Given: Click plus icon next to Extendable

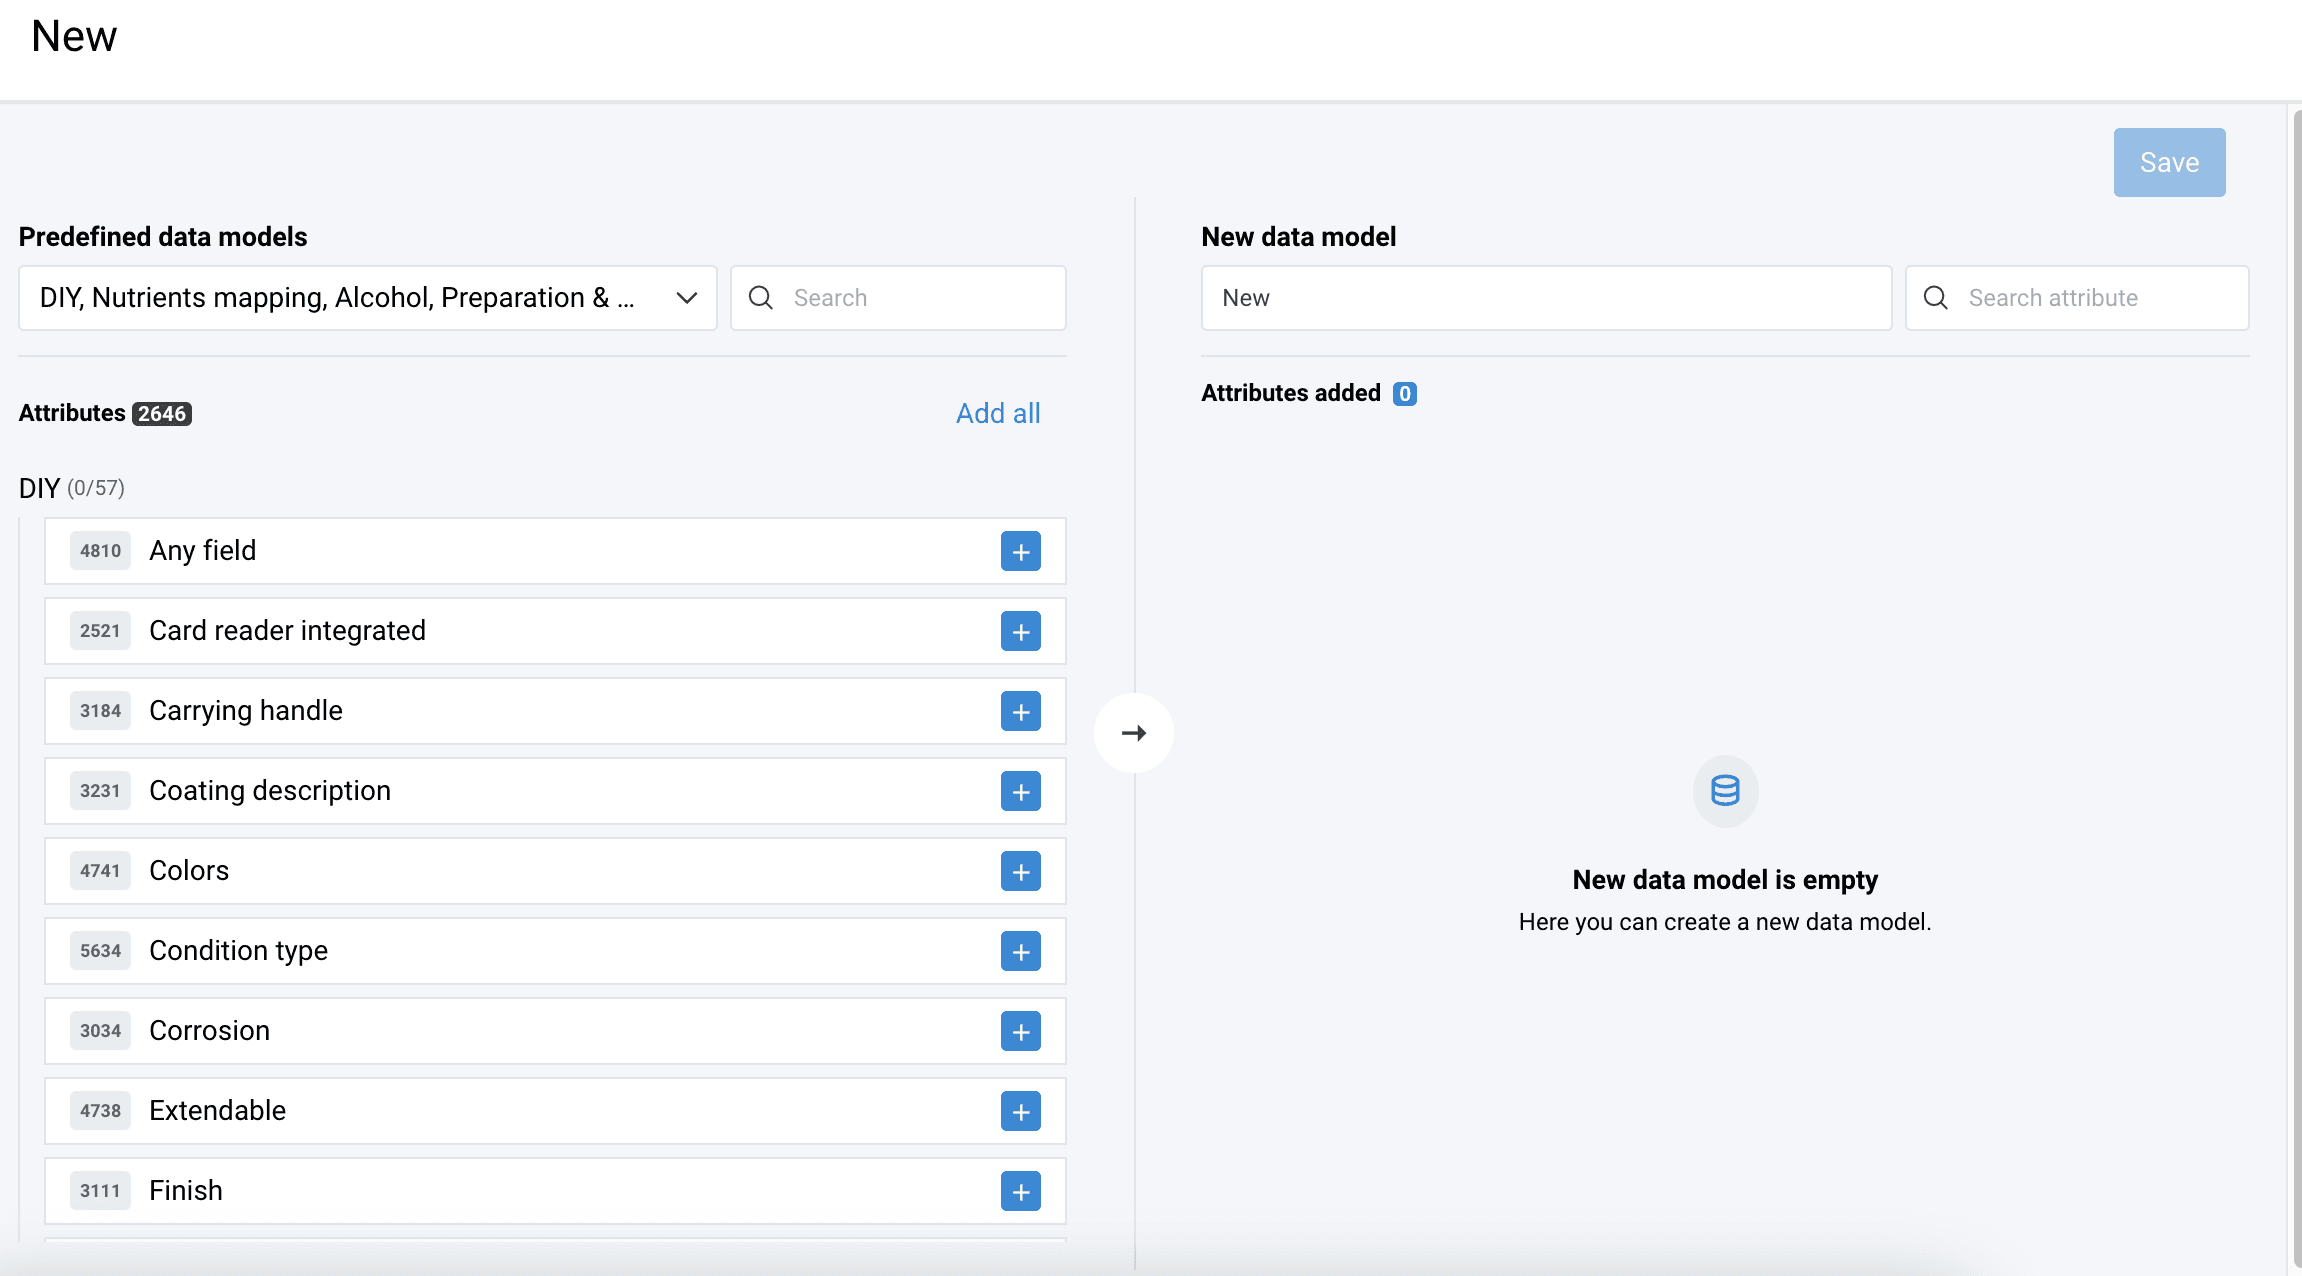Looking at the screenshot, I should (x=1020, y=1111).
